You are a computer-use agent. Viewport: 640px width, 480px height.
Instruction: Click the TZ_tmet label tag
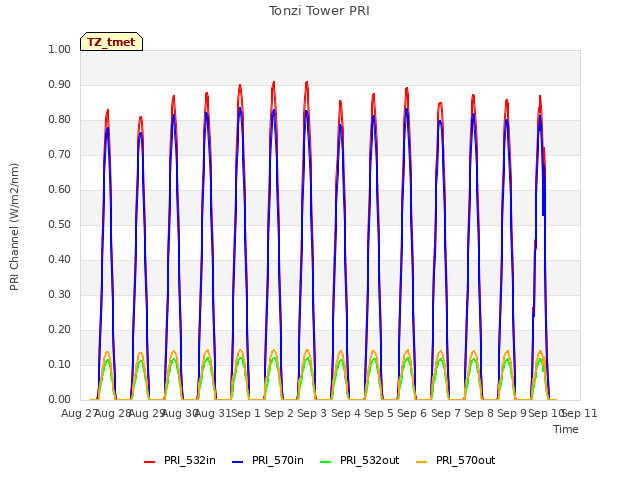(111, 42)
